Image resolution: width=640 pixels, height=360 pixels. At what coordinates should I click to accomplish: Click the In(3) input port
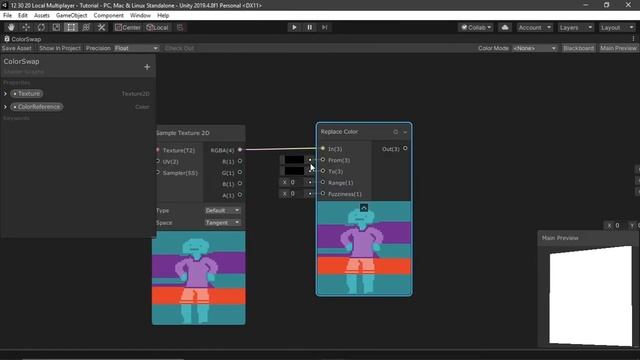click(323, 149)
